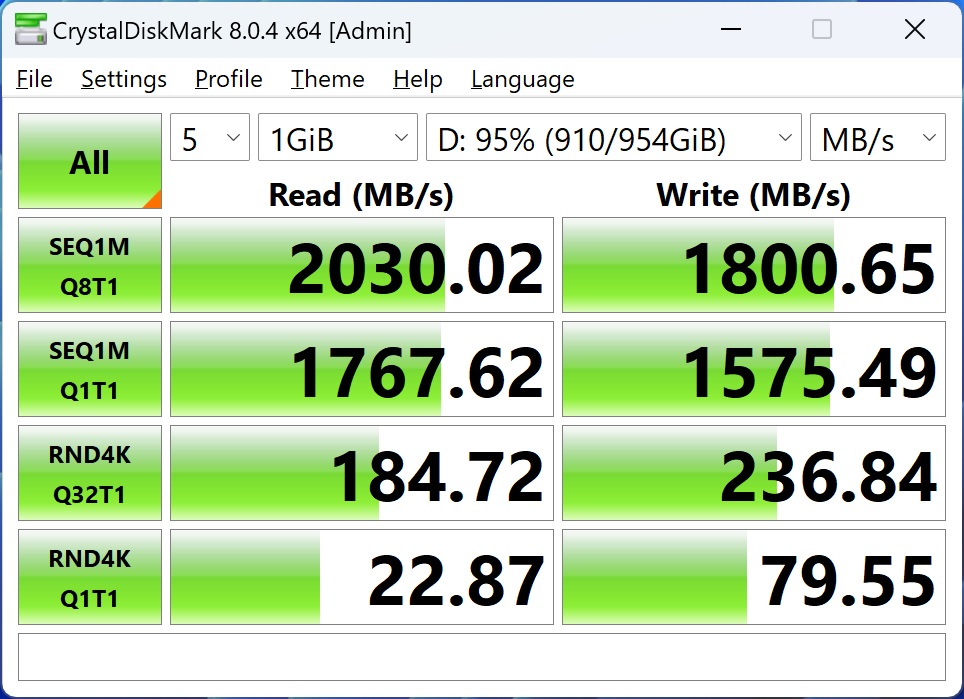Viewport: 964px width, 699px height.
Task: Click the Write (MB/s) column header
Action: tap(754, 195)
